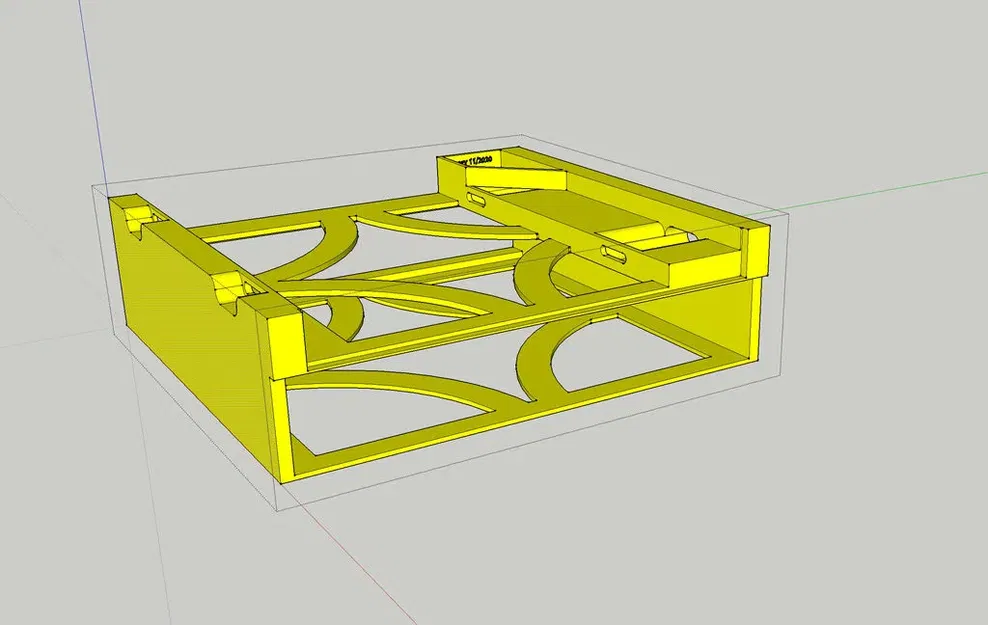Click the oval slot at the long rail's near end
988x625 pixels.
[x=614, y=253]
